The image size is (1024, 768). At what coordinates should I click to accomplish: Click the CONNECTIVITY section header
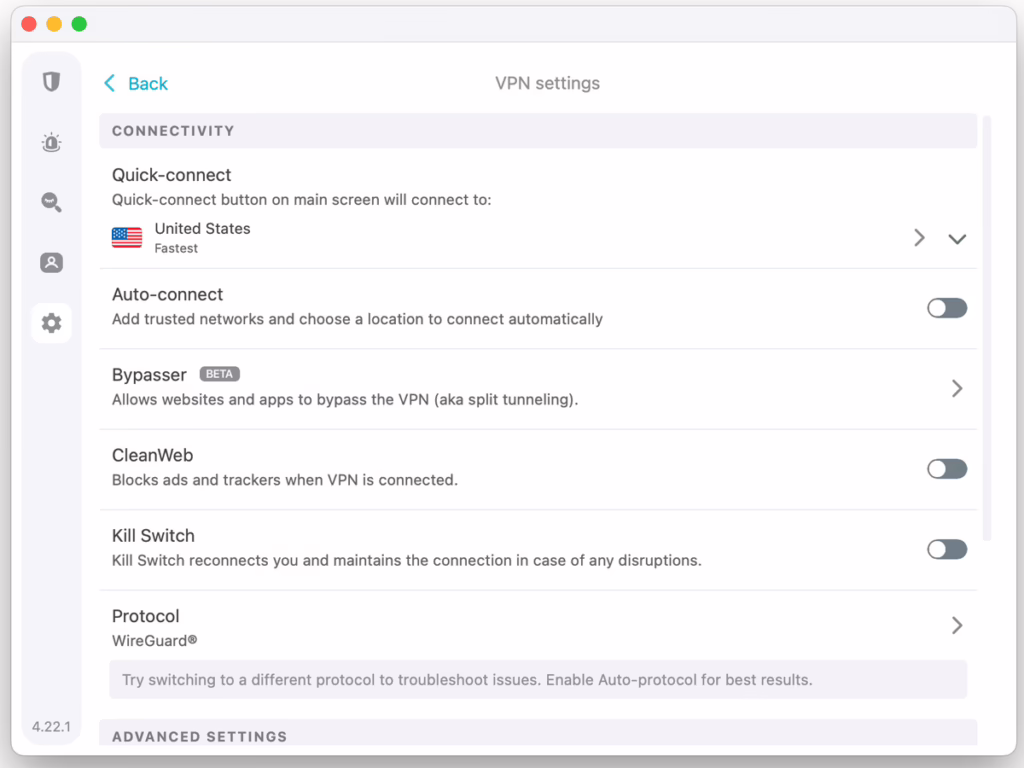pyautogui.click(x=538, y=131)
